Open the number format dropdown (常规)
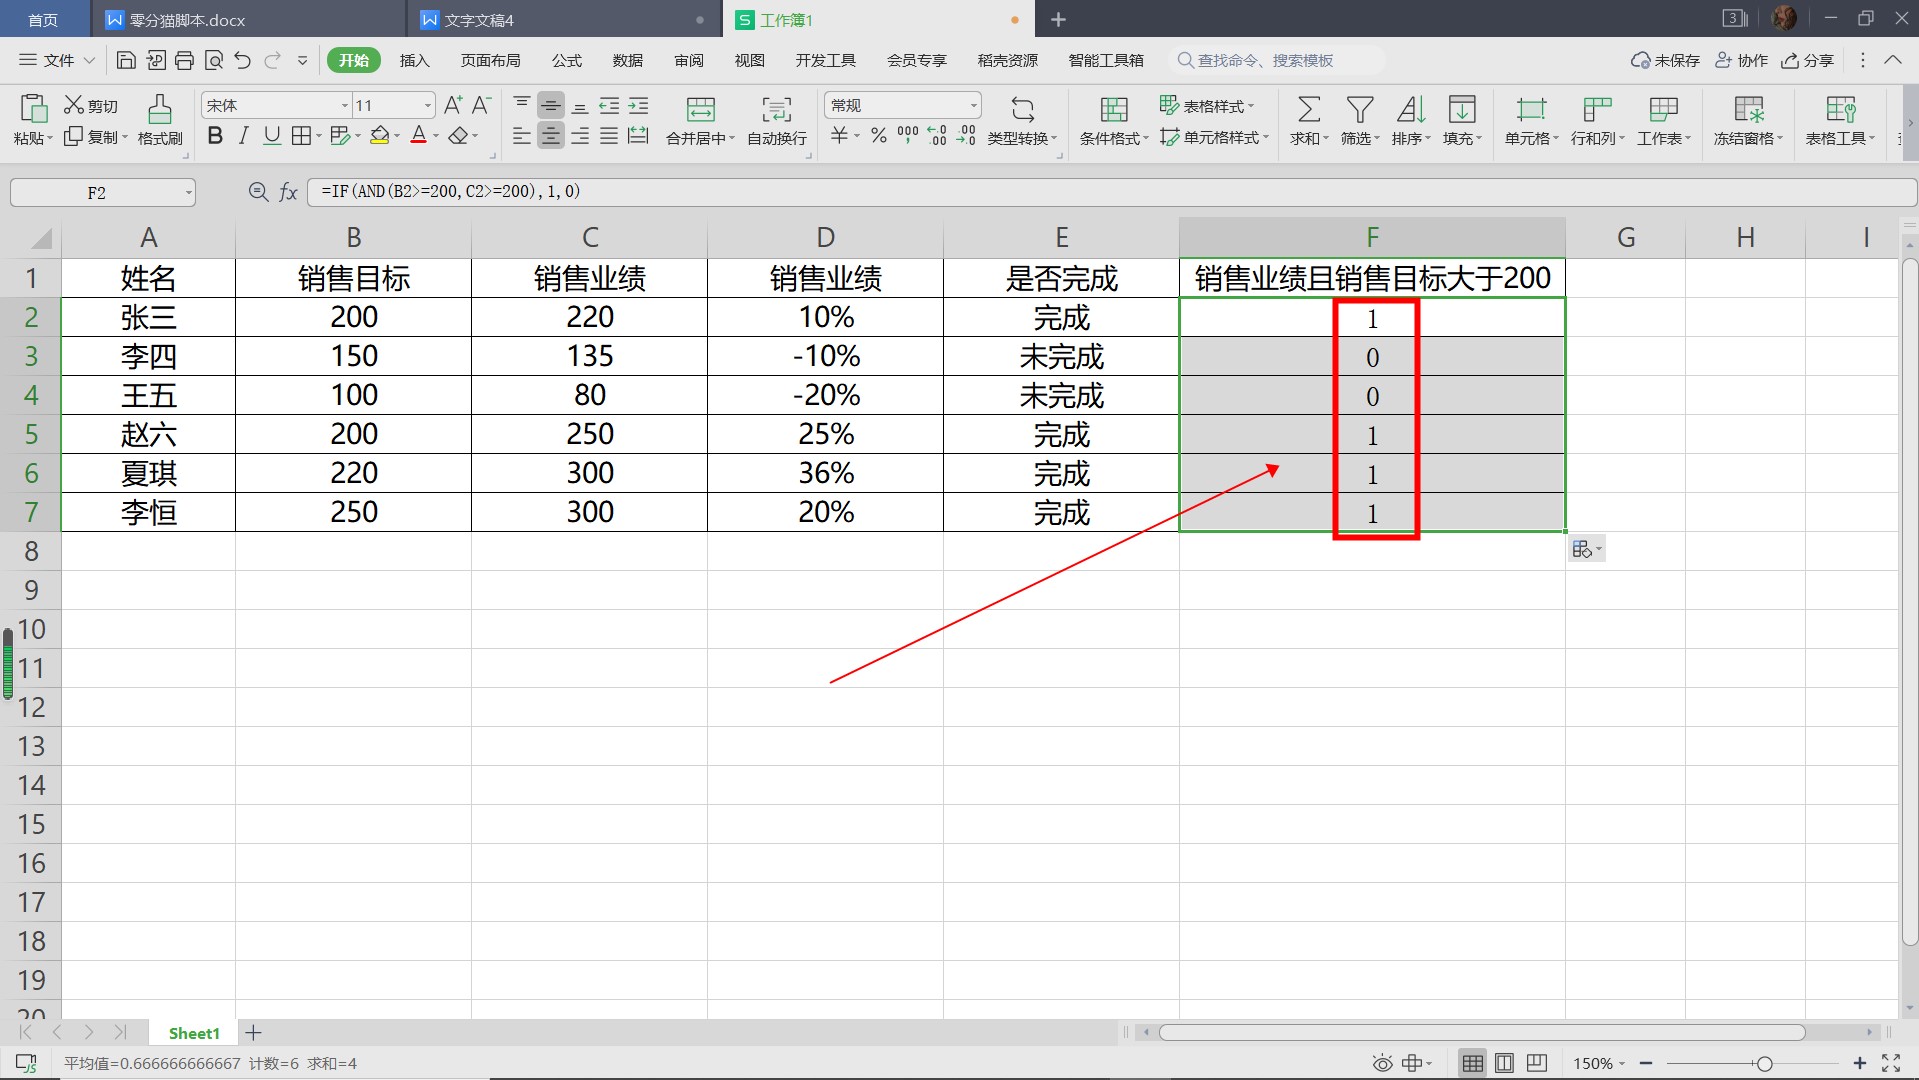The height and width of the screenshot is (1080, 1919). point(973,105)
